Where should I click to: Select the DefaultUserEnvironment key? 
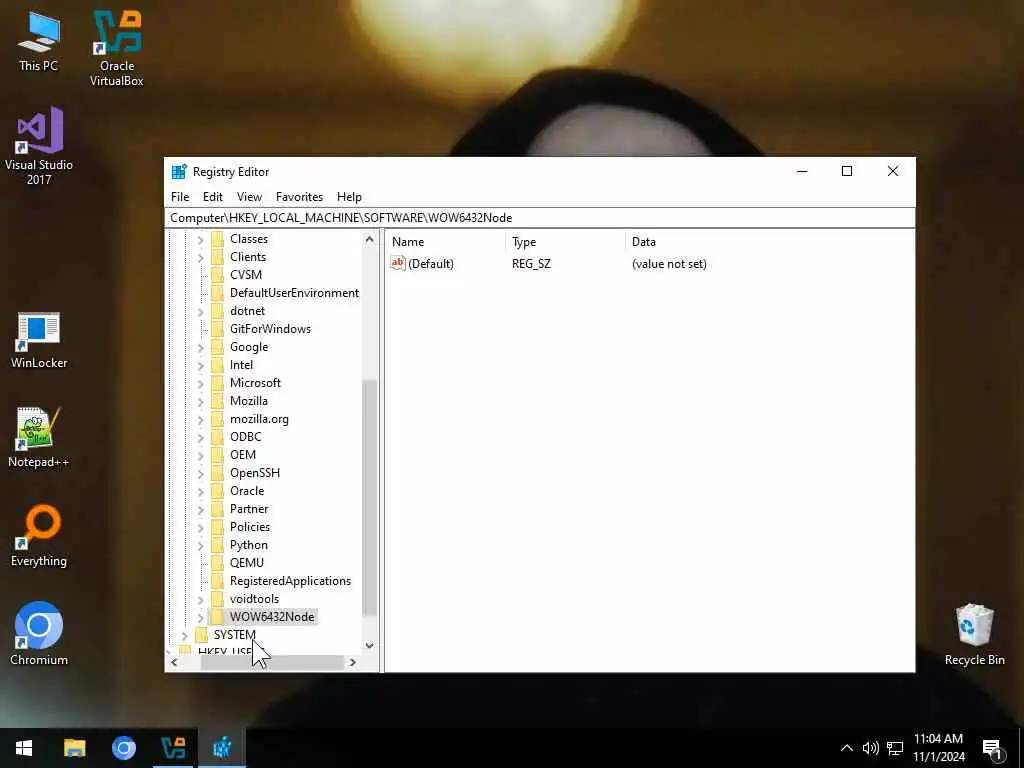click(x=294, y=293)
